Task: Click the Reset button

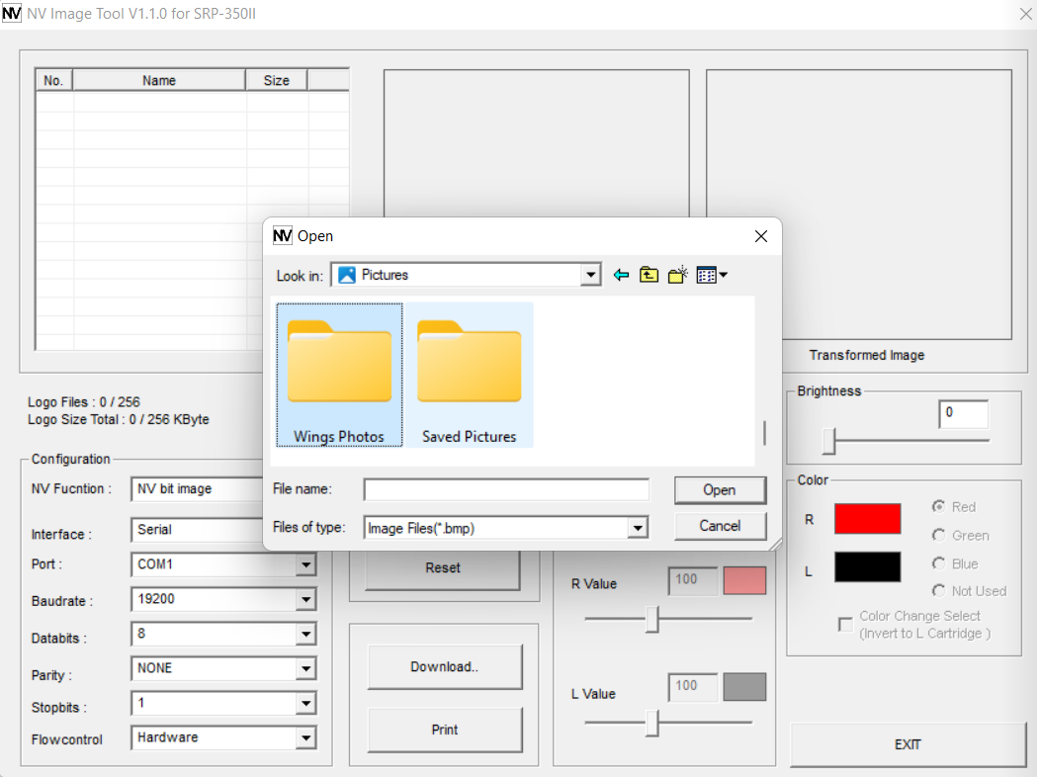Action: click(442, 568)
